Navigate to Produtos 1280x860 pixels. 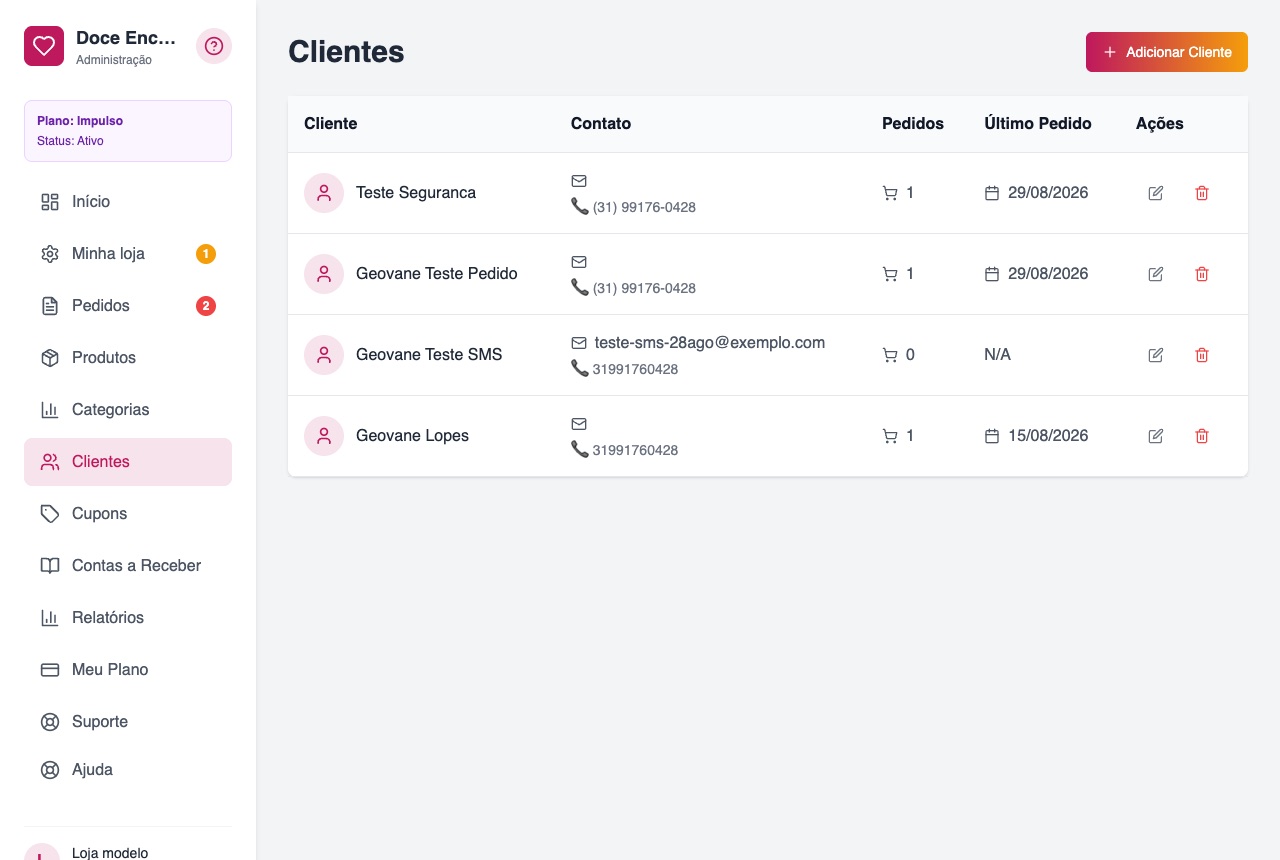tap(128, 358)
